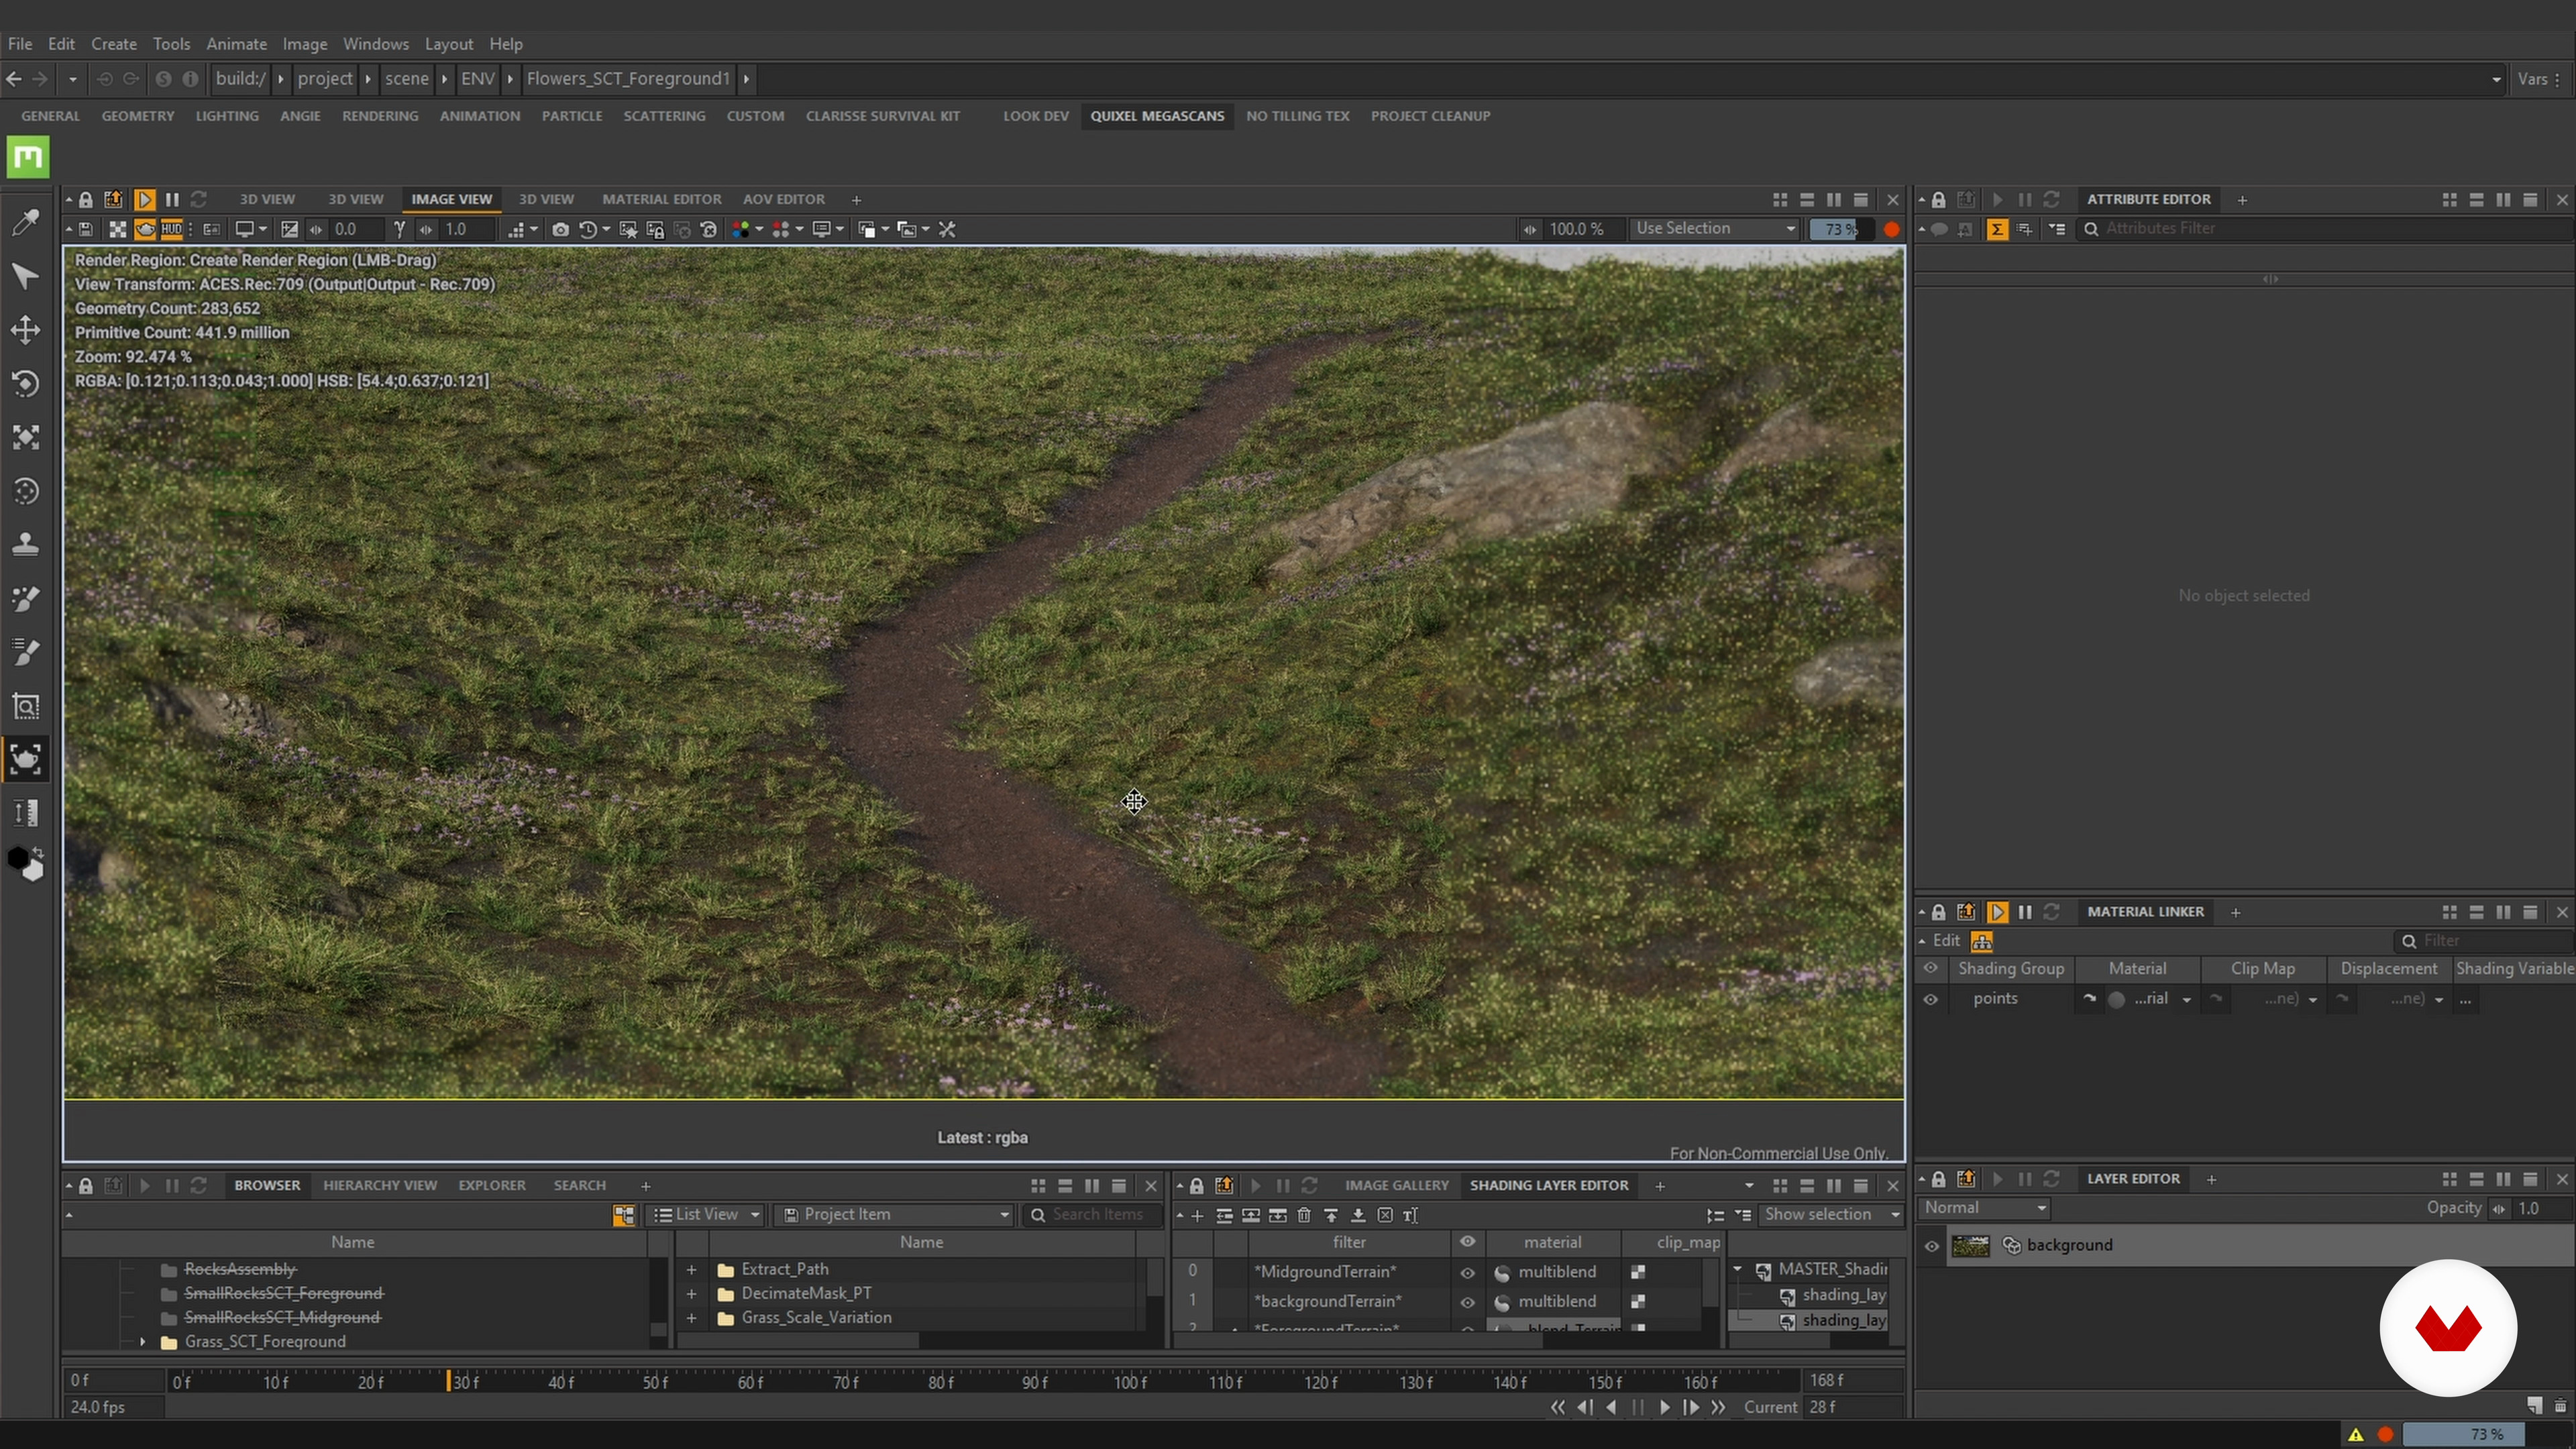Activate the scale tool in left toolbar

click(x=25, y=437)
